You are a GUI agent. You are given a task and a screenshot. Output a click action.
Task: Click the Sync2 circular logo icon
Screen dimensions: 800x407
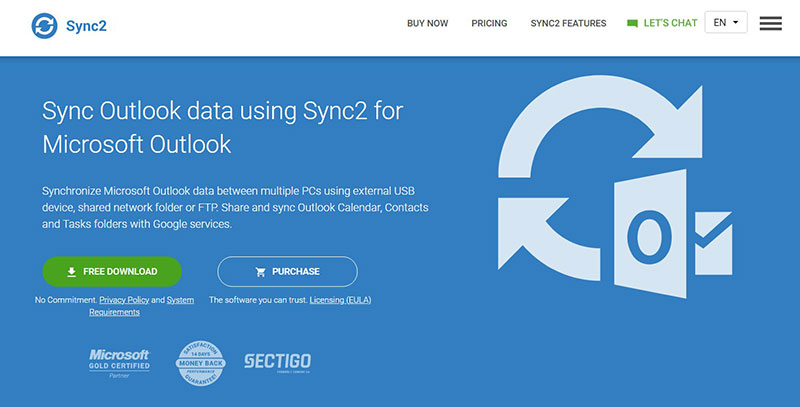[44, 26]
